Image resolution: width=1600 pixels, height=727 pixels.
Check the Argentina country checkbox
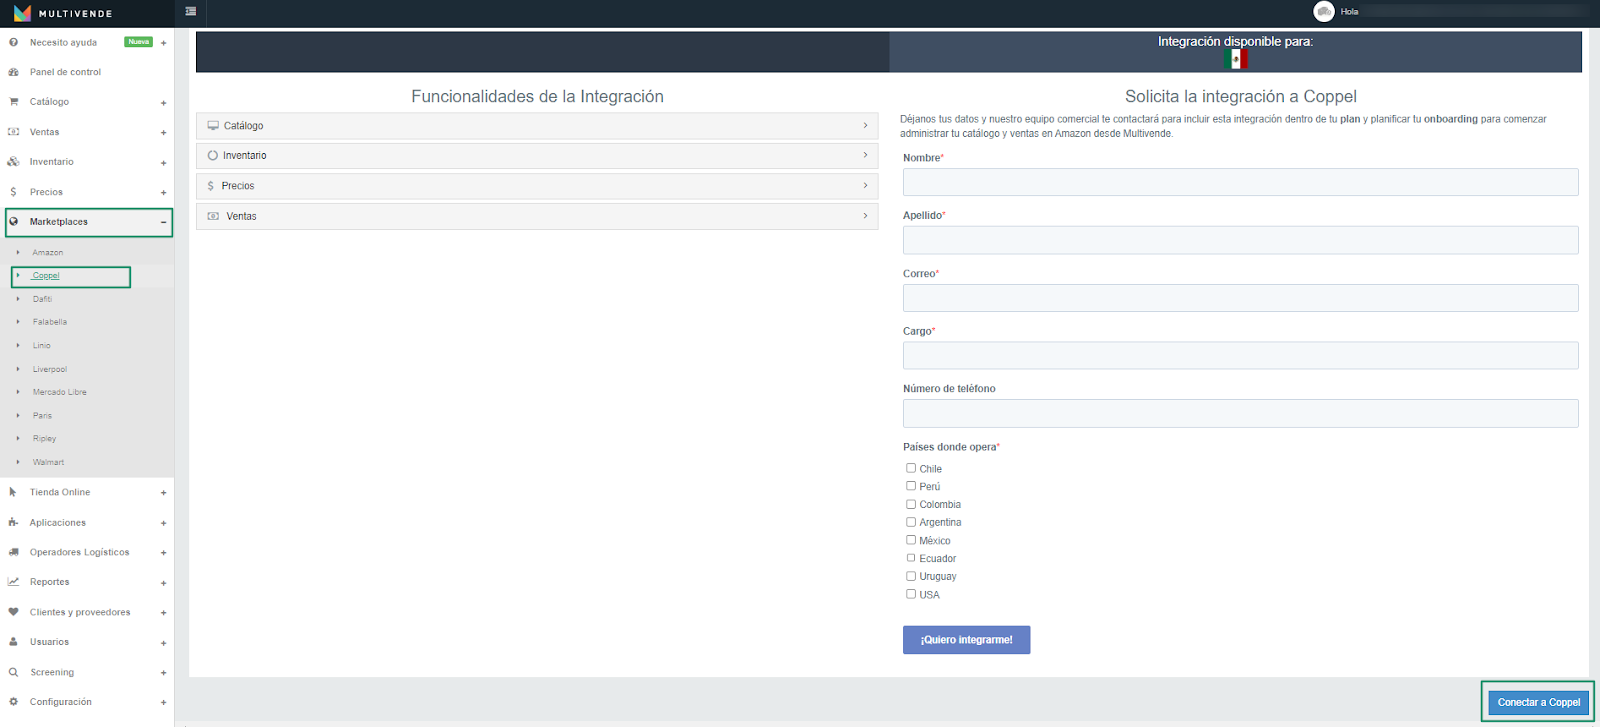click(x=911, y=522)
